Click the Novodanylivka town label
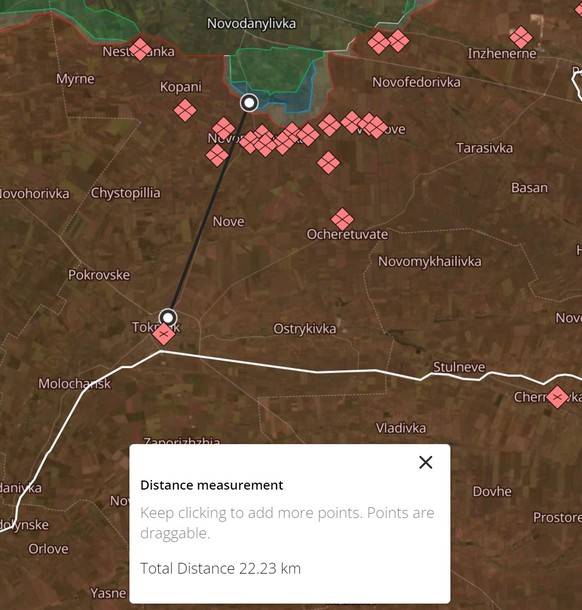Viewport: 582px width, 610px height. (x=251, y=24)
